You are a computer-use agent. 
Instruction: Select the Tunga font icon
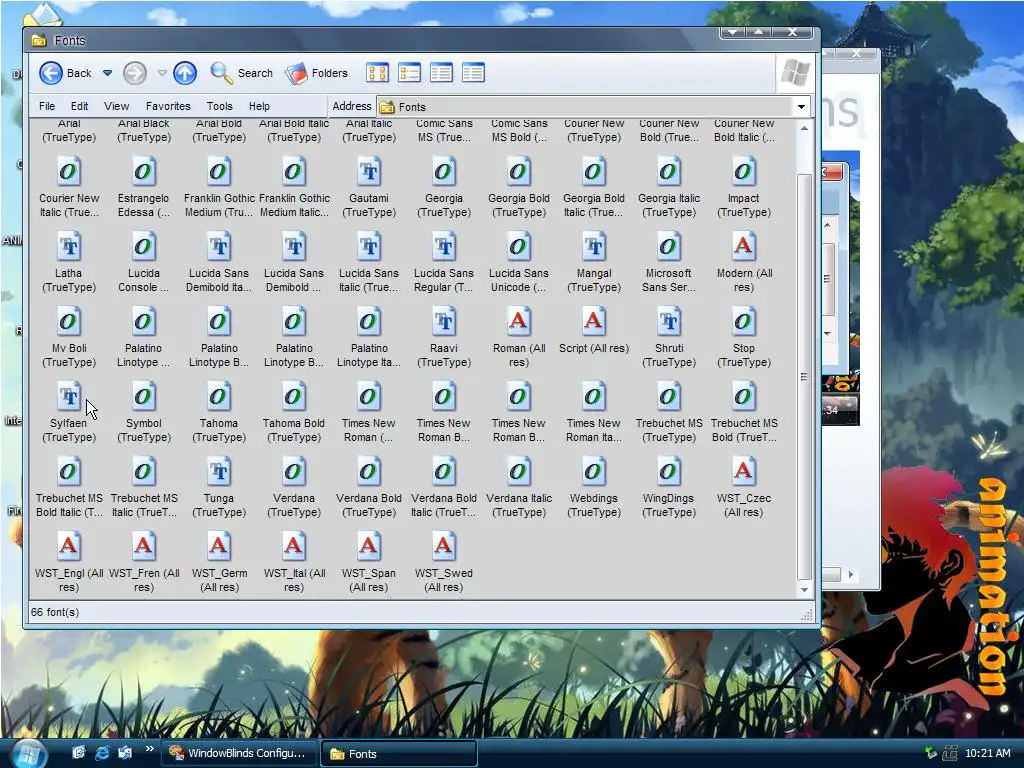pos(219,472)
